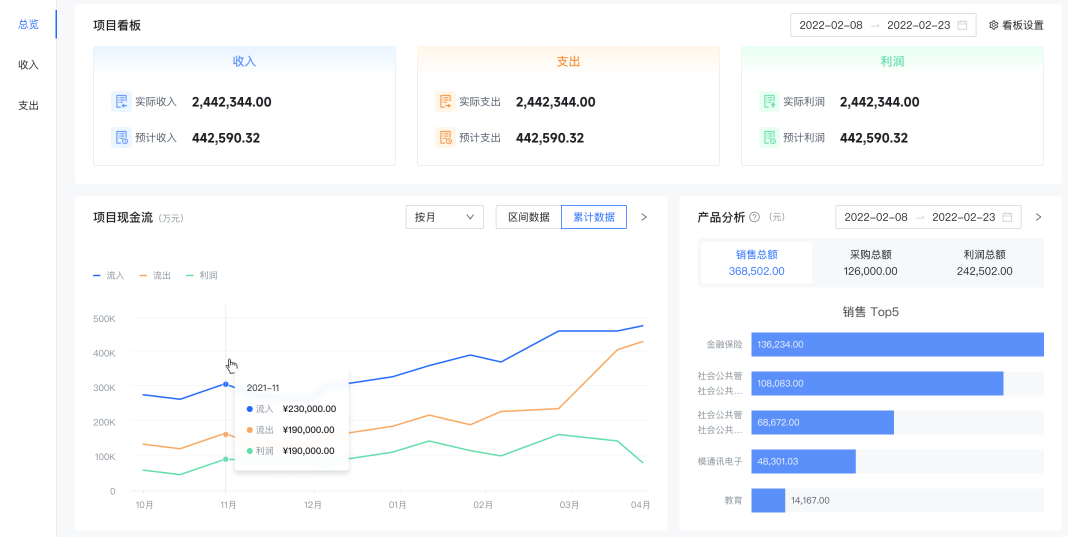Click the 收入 card header

(245, 61)
